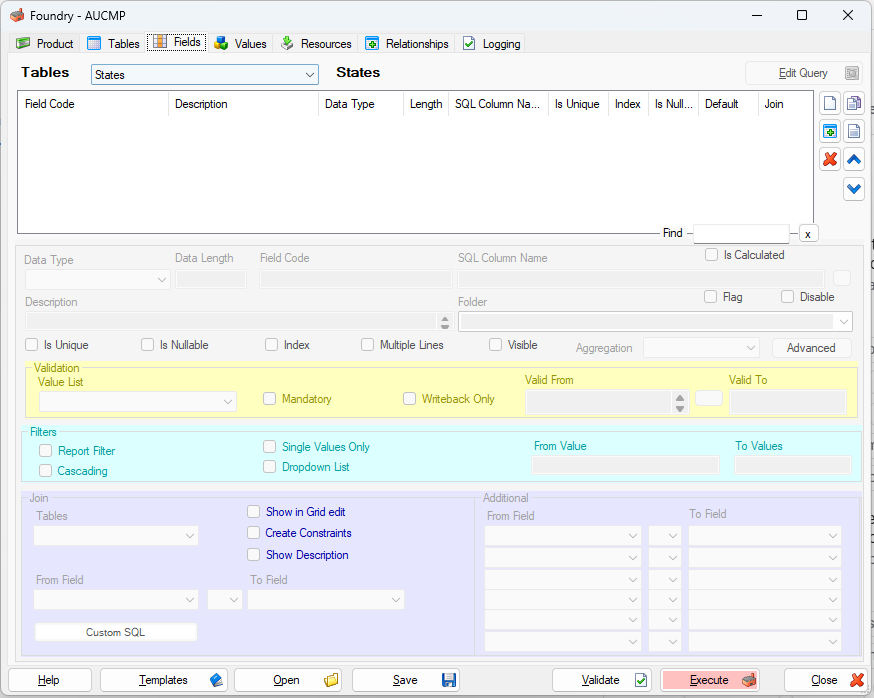Toggle the Cascading filter checkbox
The width and height of the screenshot is (874, 698).
coord(45,471)
